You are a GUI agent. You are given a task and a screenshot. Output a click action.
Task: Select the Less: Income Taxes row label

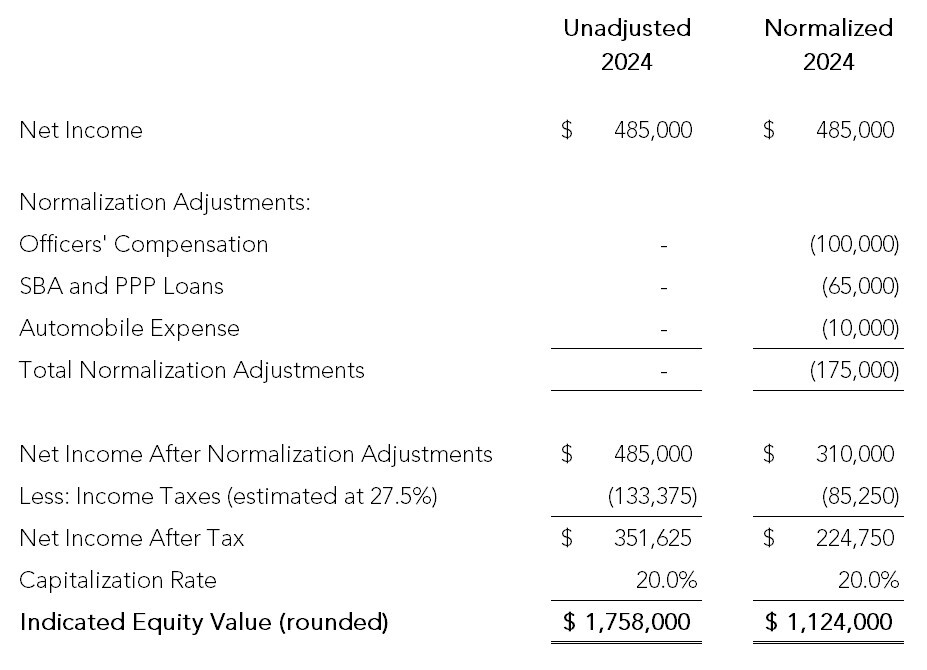[x=228, y=496]
